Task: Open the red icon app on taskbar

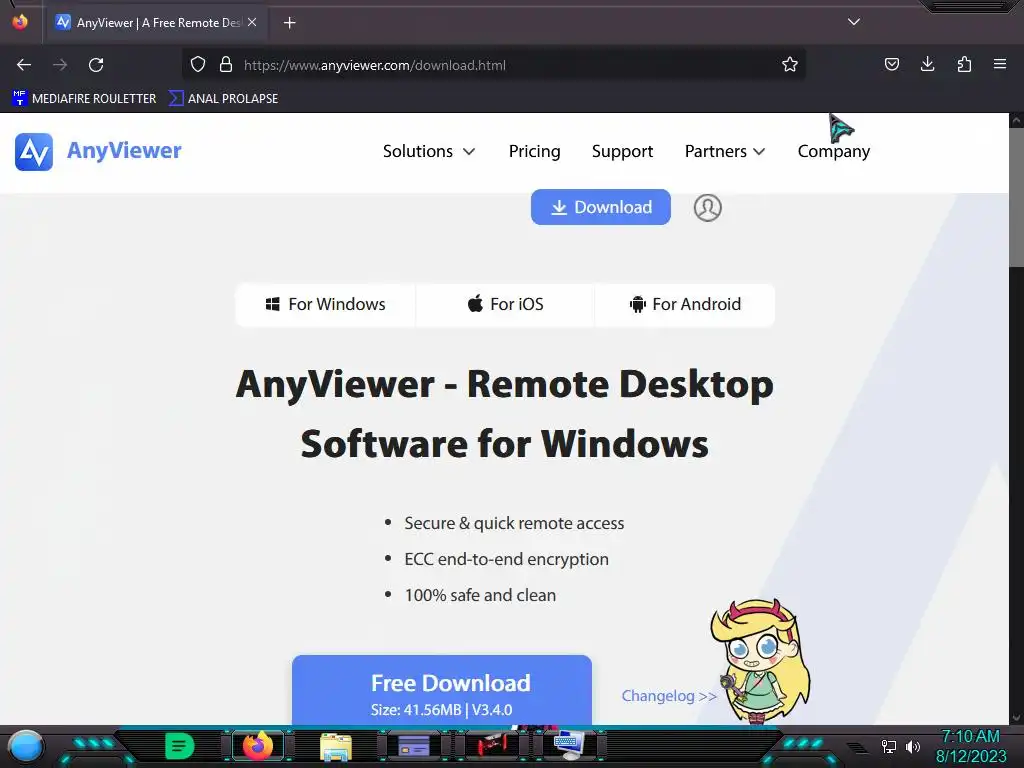Action: tap(491, 746)
